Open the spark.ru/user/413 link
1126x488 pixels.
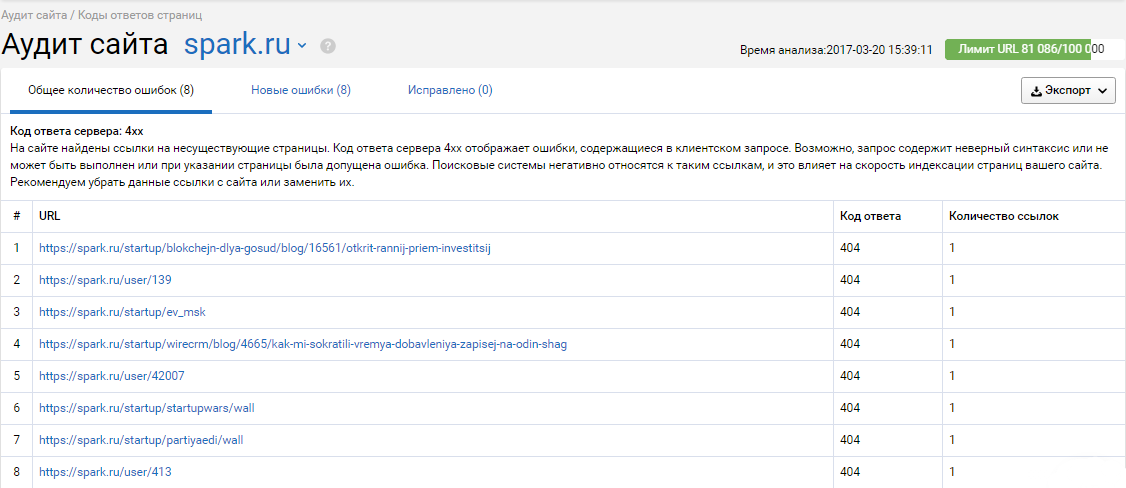(x=106, y=471)
